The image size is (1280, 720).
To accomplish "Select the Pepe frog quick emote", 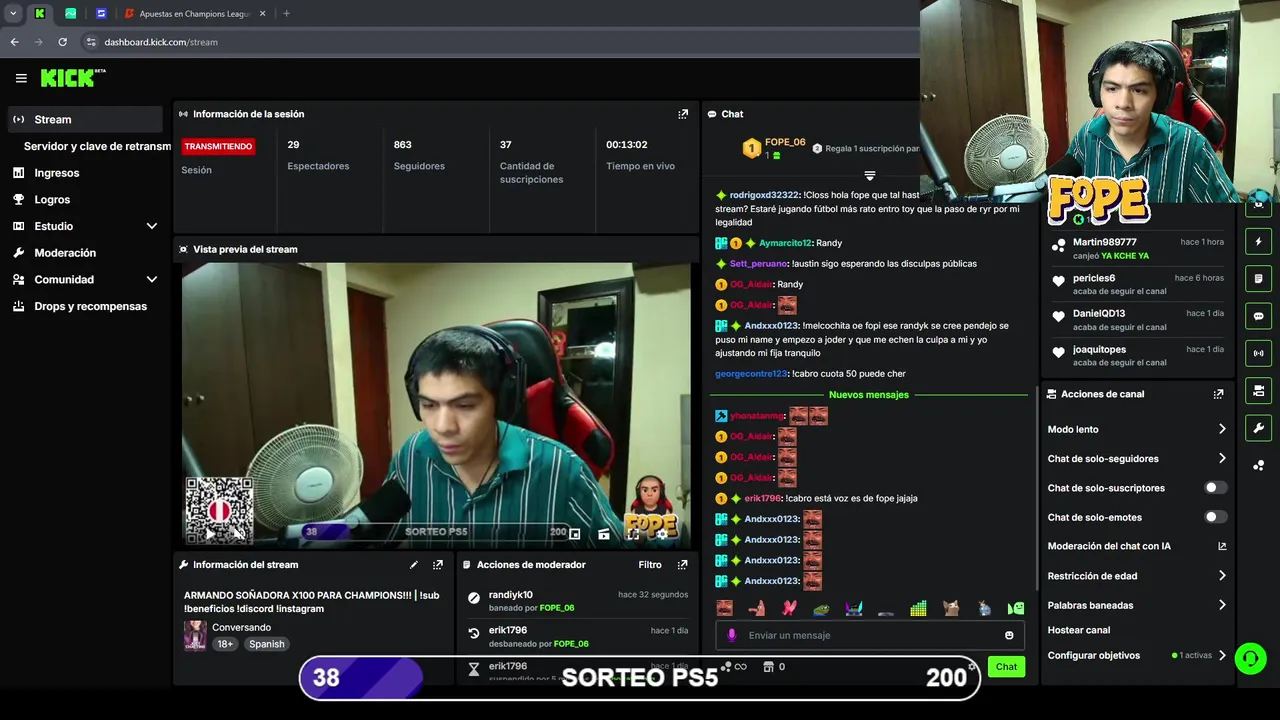I will [821, 608].
